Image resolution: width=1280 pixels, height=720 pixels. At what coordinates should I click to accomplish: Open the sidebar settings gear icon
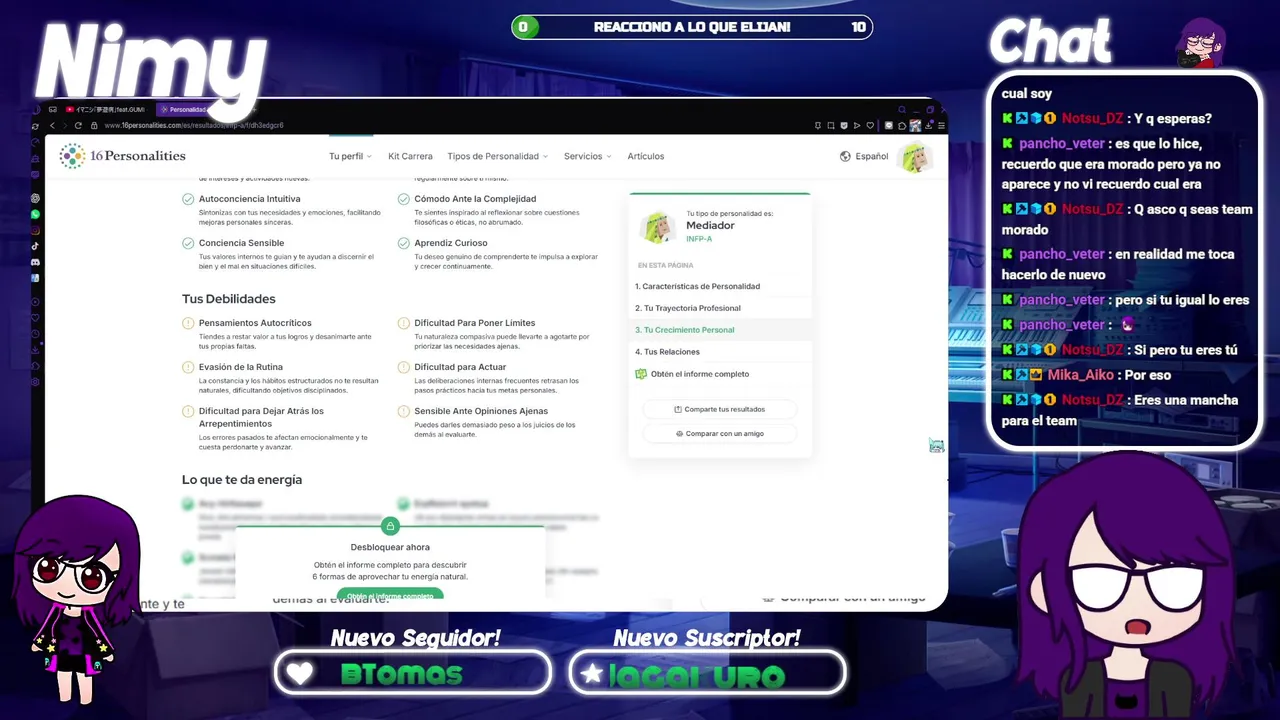[x=35, y=382]
